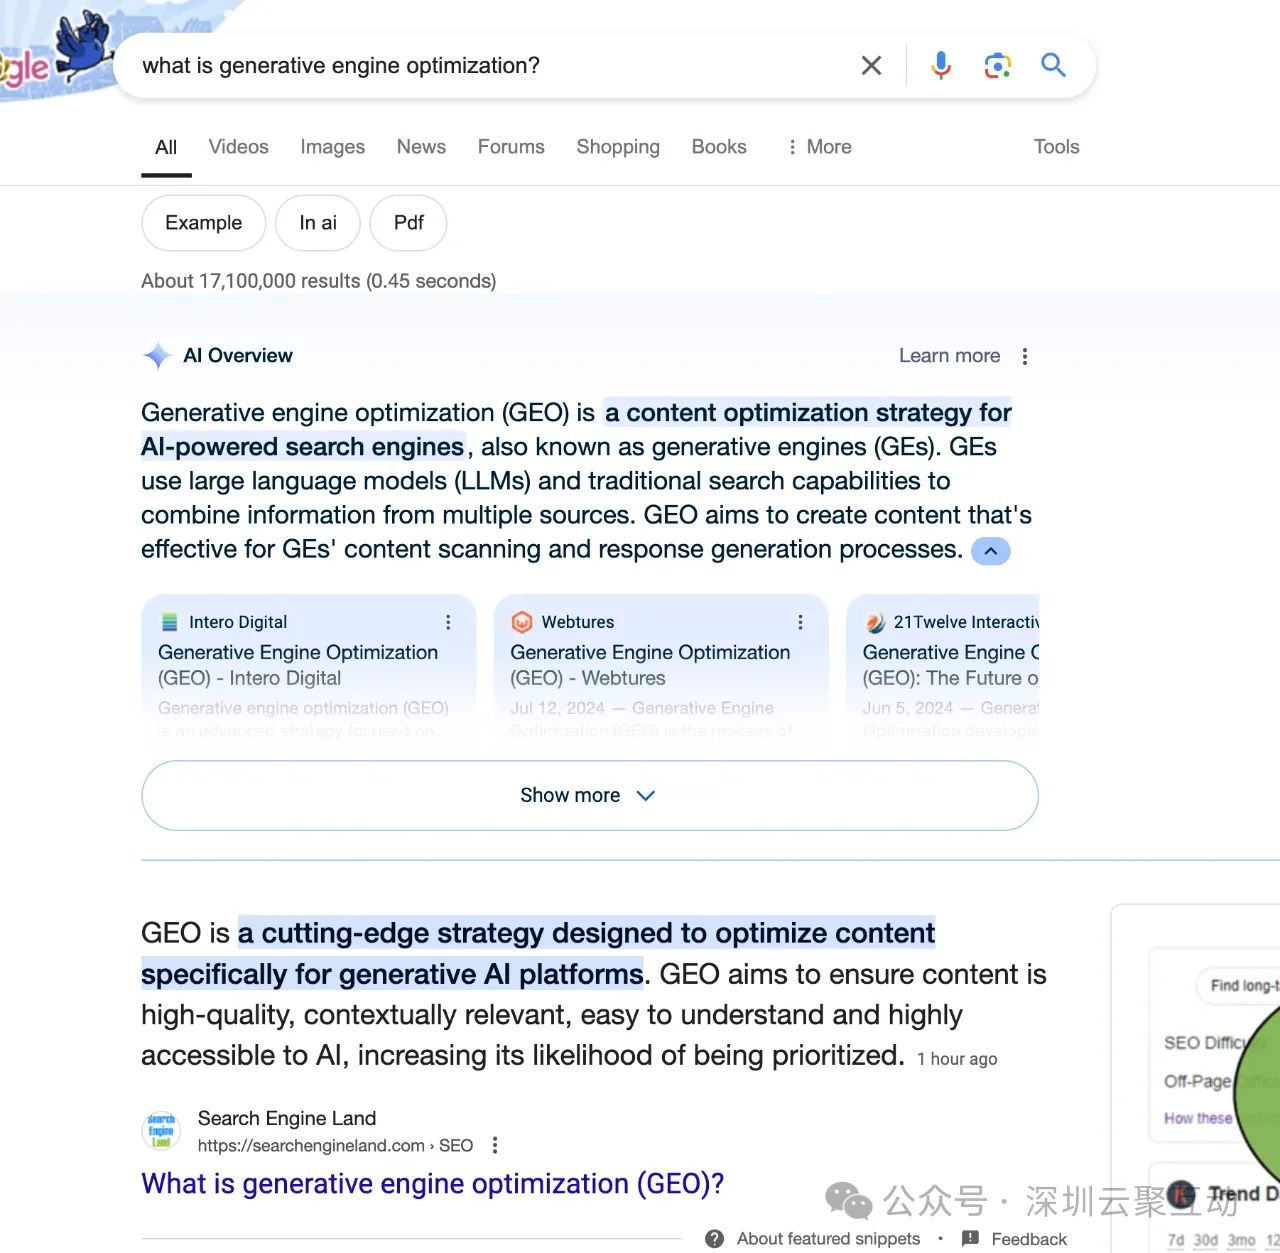Expand the AI Overview with Show more
Screen dimensions: 1280x1253
(x=590, y=795)
